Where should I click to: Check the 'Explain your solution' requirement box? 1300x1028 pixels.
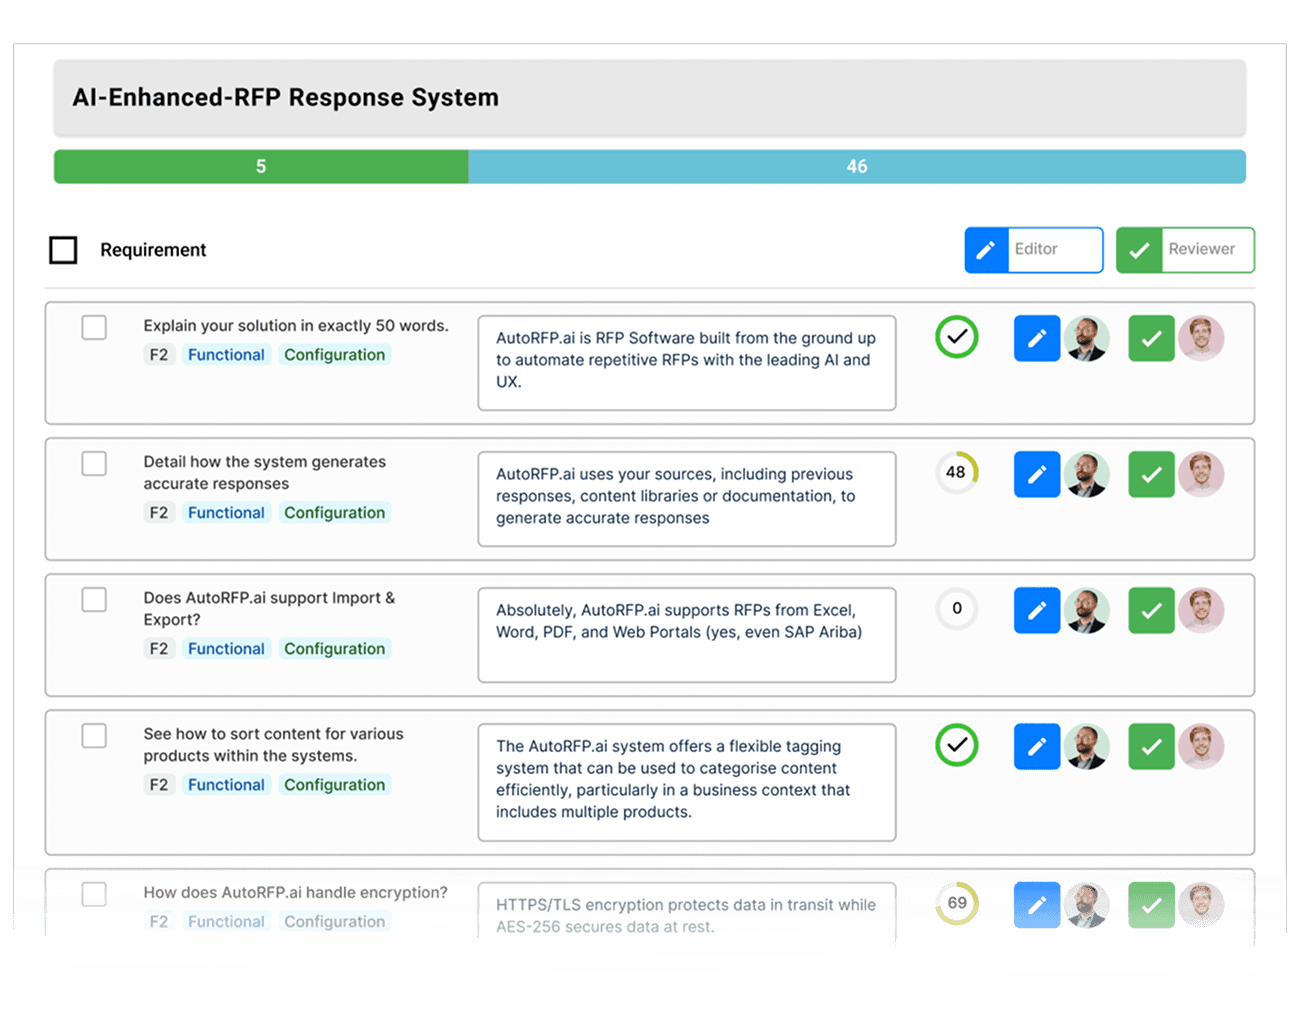click(x=94, y=327)
